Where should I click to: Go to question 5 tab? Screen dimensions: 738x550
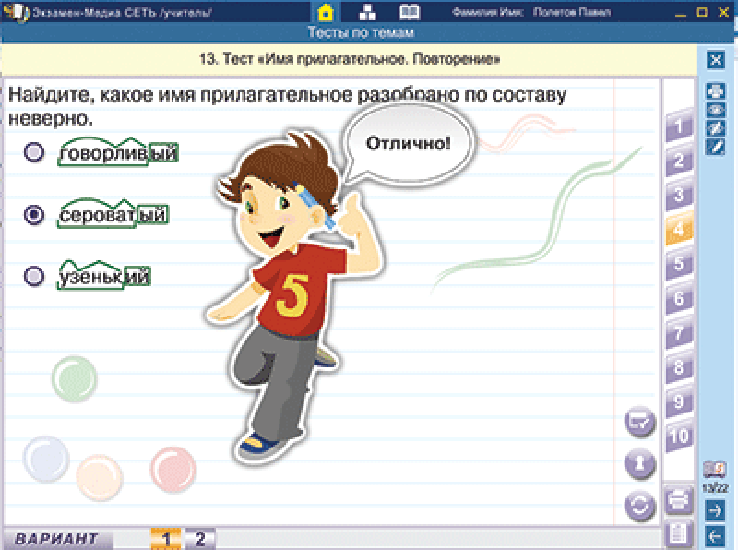pyautogui.click(x=679, y=264)
